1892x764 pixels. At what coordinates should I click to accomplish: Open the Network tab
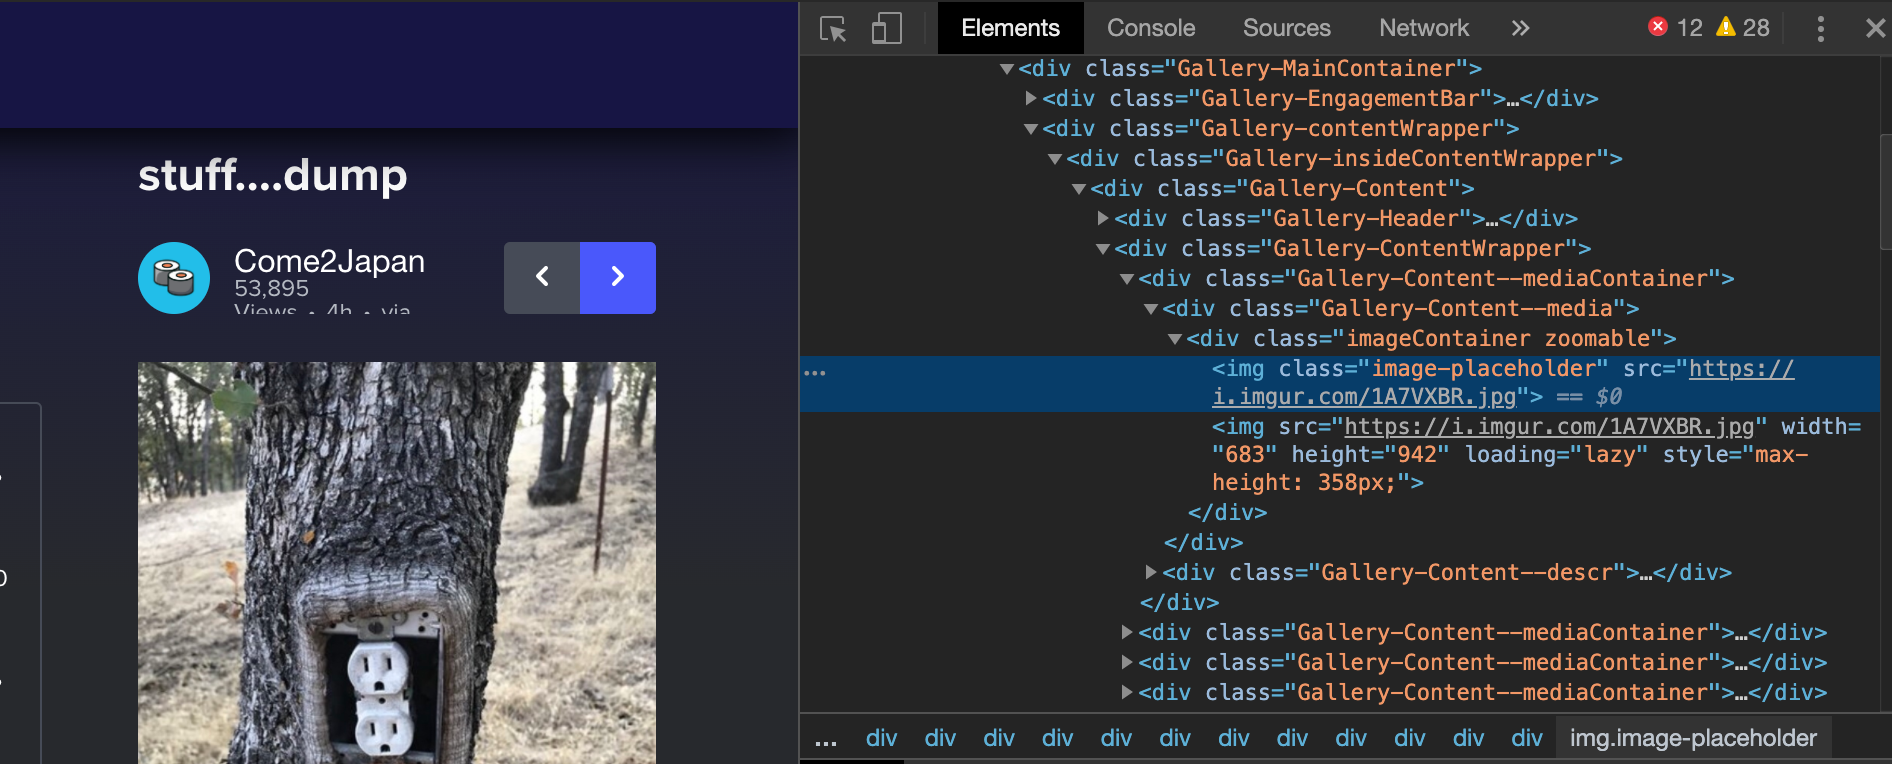pos(1424,28)
